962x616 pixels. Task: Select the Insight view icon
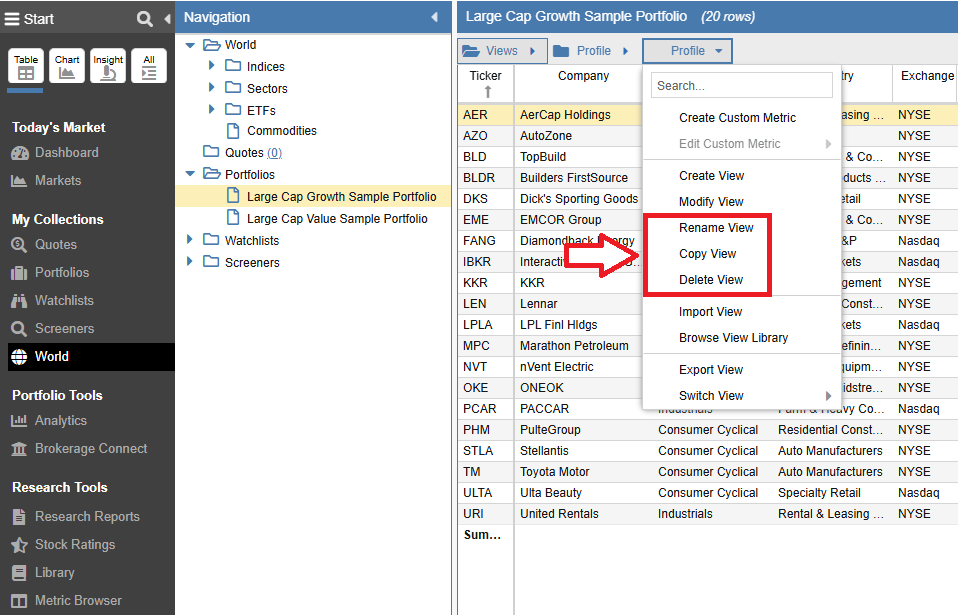(x=108, y=66)
